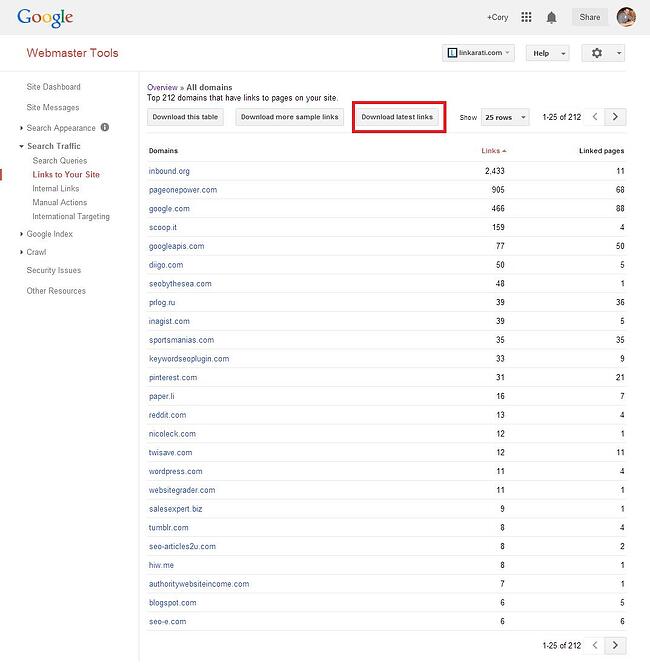Image resolution: width=650 pixels, height=672 pixels.
Task: Open the linkarati.com site selector dropdown
Action: click(x=478, y=53)
